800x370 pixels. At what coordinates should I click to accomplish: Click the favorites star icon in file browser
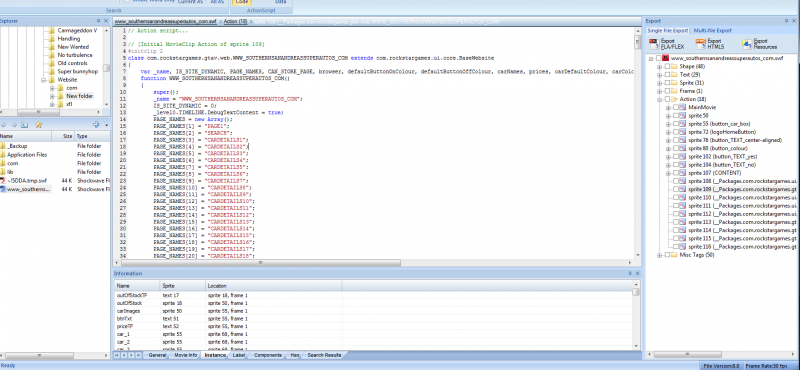[x=39, y=125]
